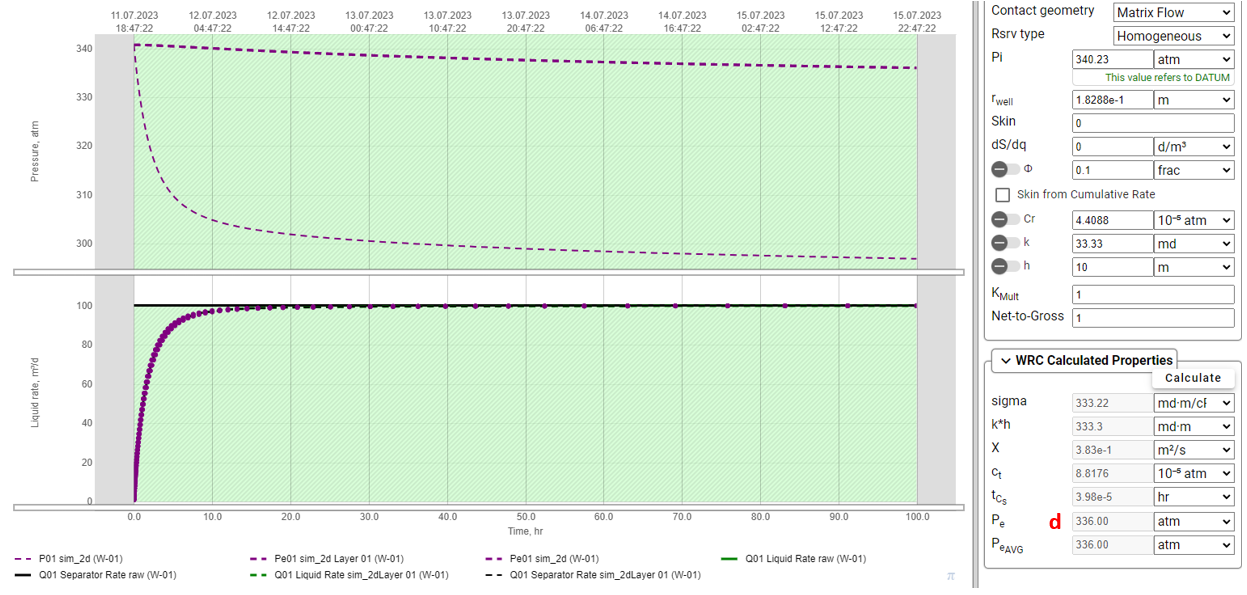This screenshot has width=1247, height=595.
Task: Select the sigma result field 333.22
Action: pos(1113,403)
